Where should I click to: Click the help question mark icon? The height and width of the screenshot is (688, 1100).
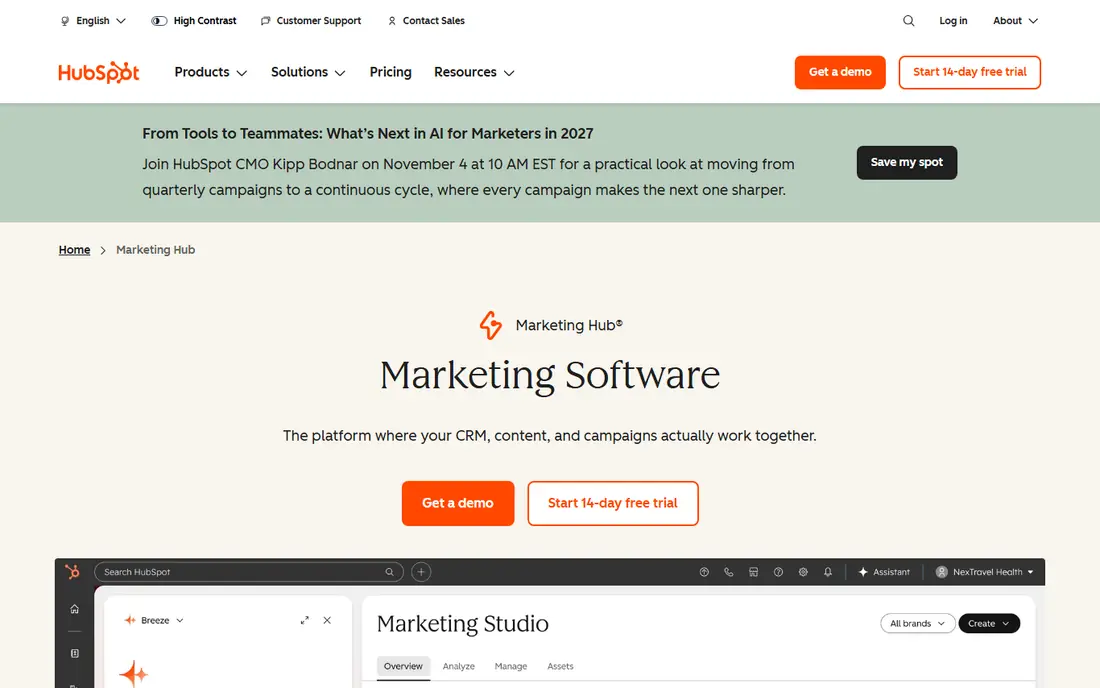click(778, 572)
